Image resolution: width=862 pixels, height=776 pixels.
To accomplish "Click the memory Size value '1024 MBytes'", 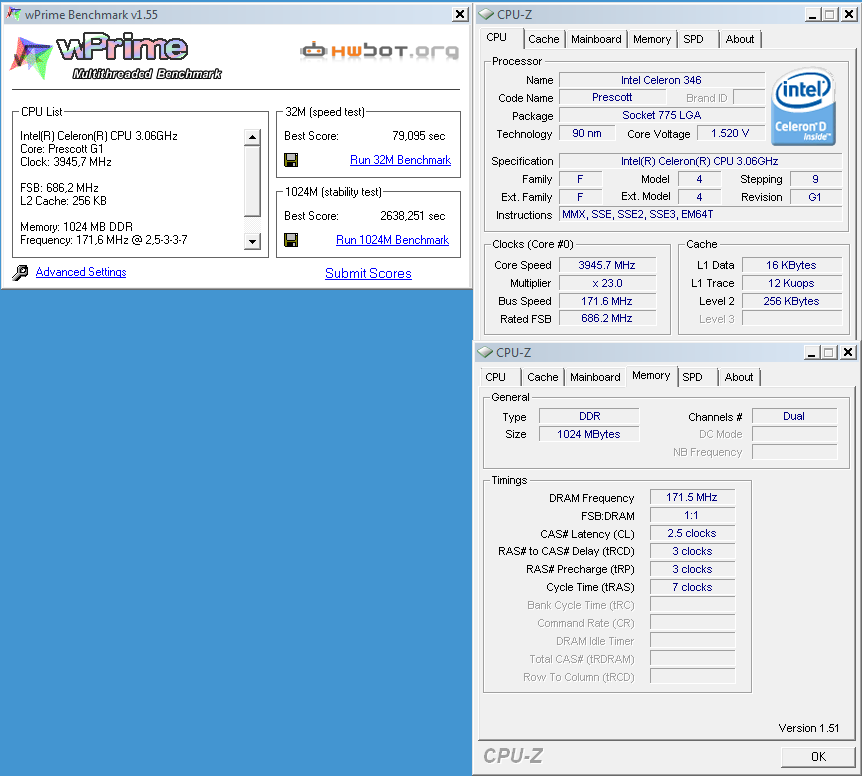I will pos(589,434).
